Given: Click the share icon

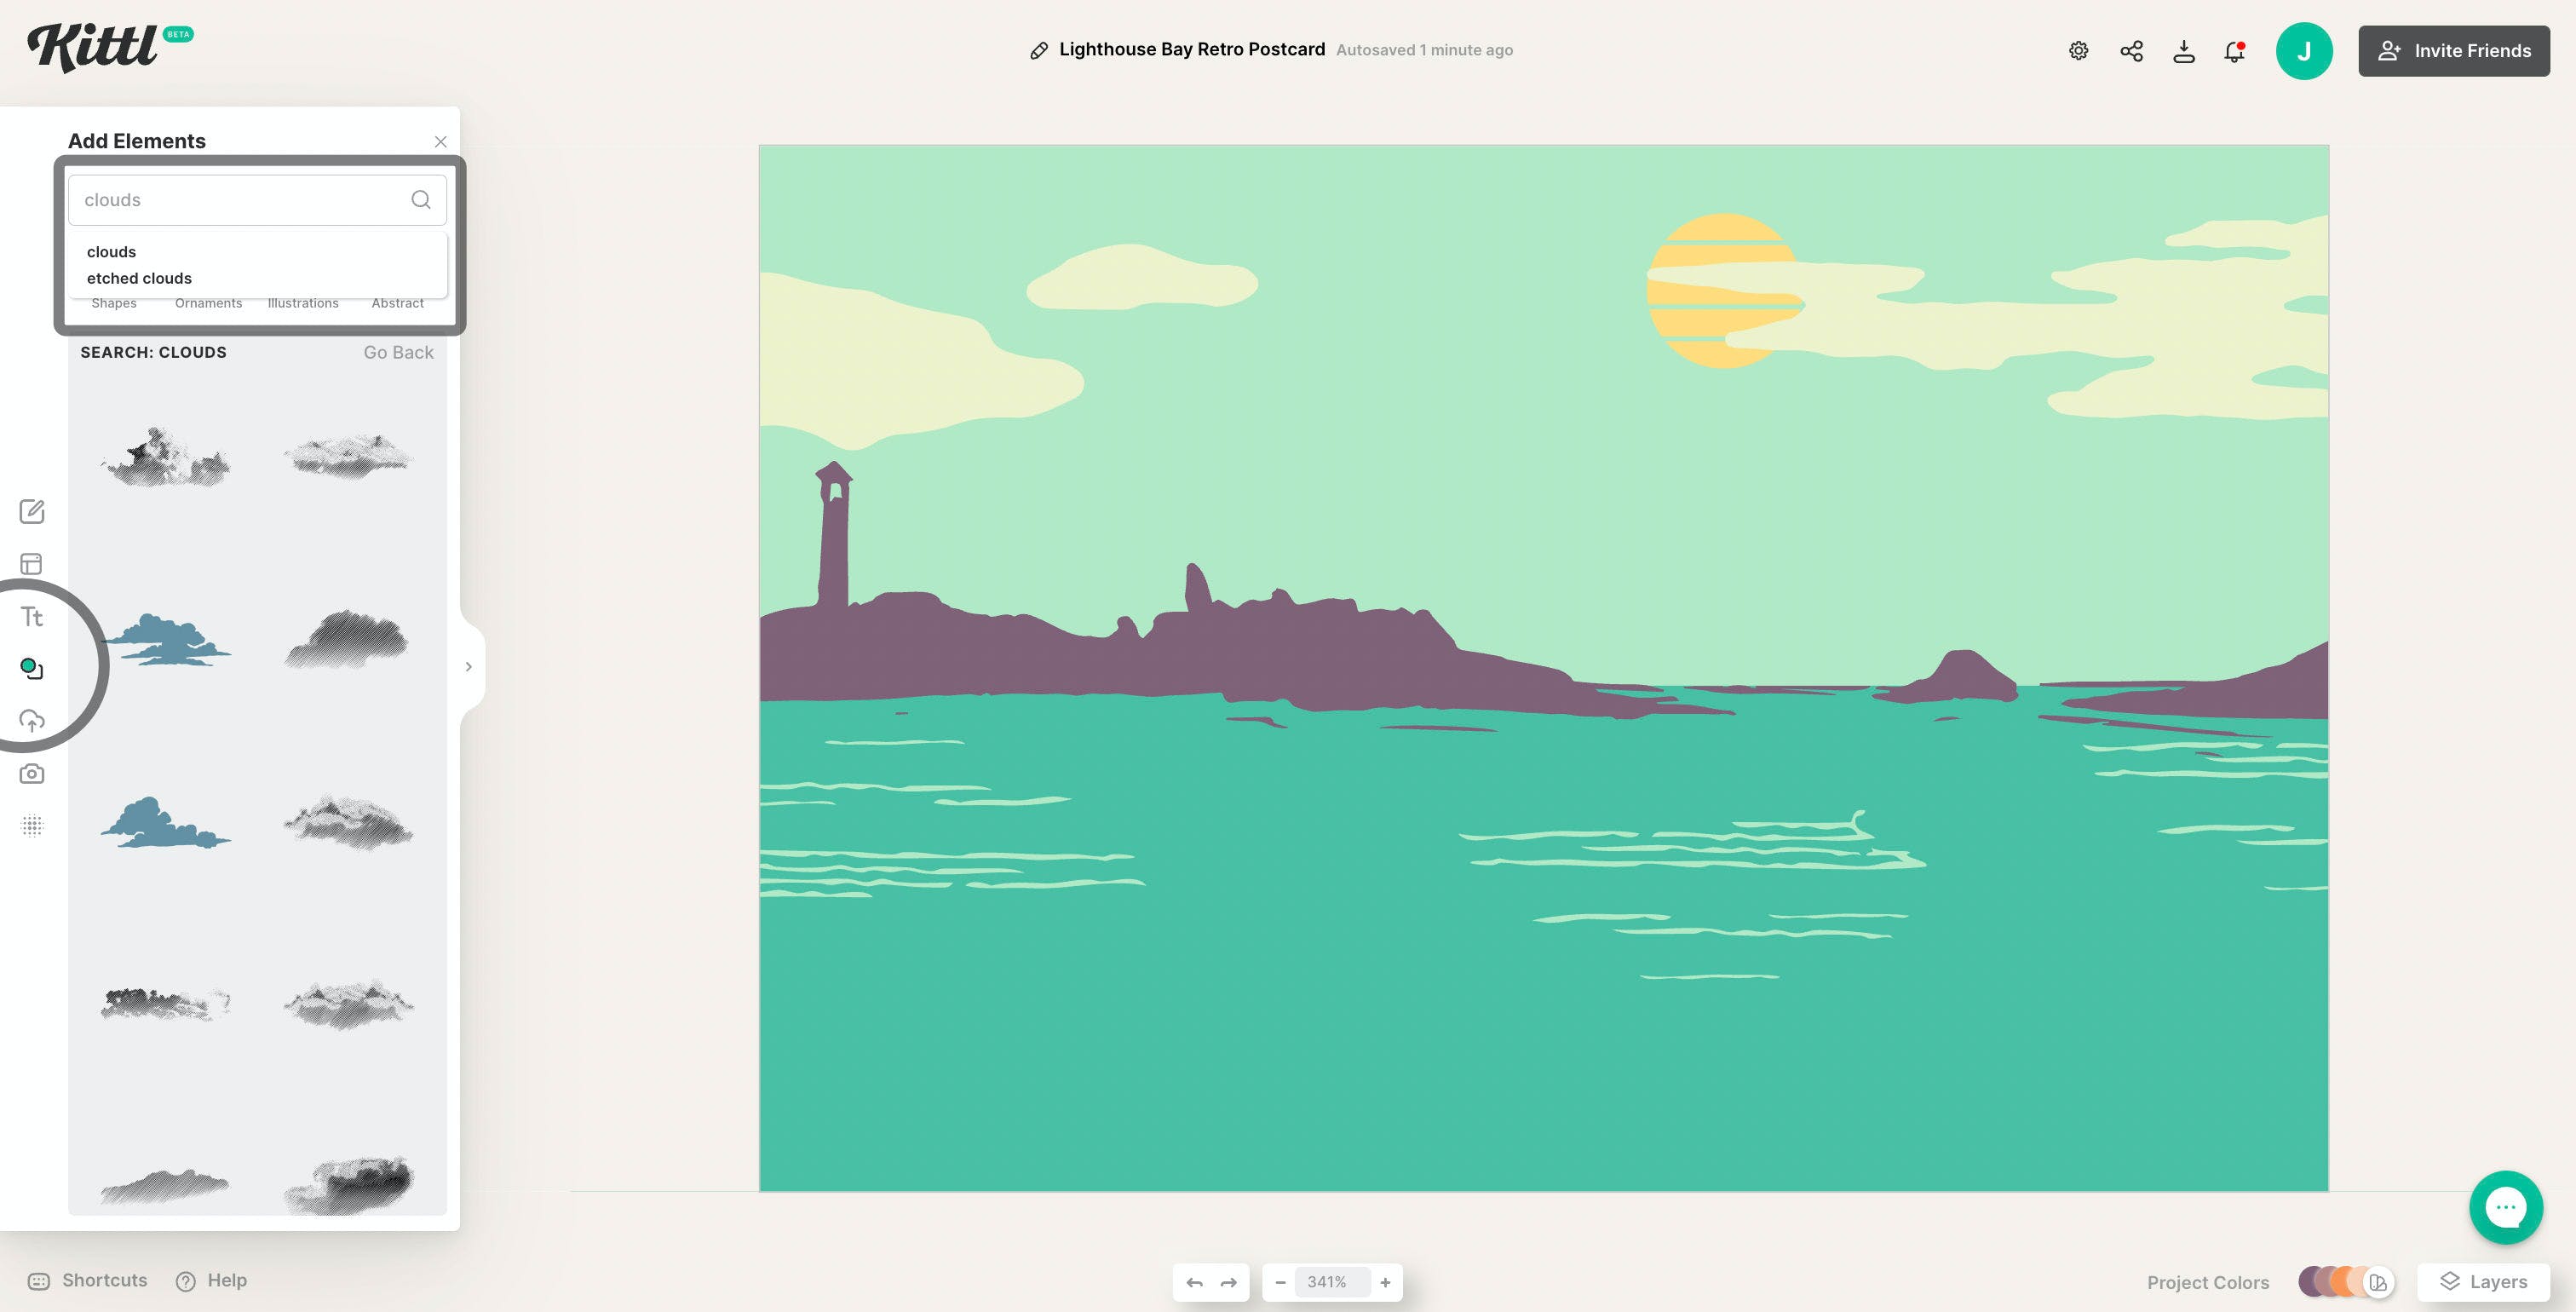Looking at the screenshot, I should (x=2131, y=51).
